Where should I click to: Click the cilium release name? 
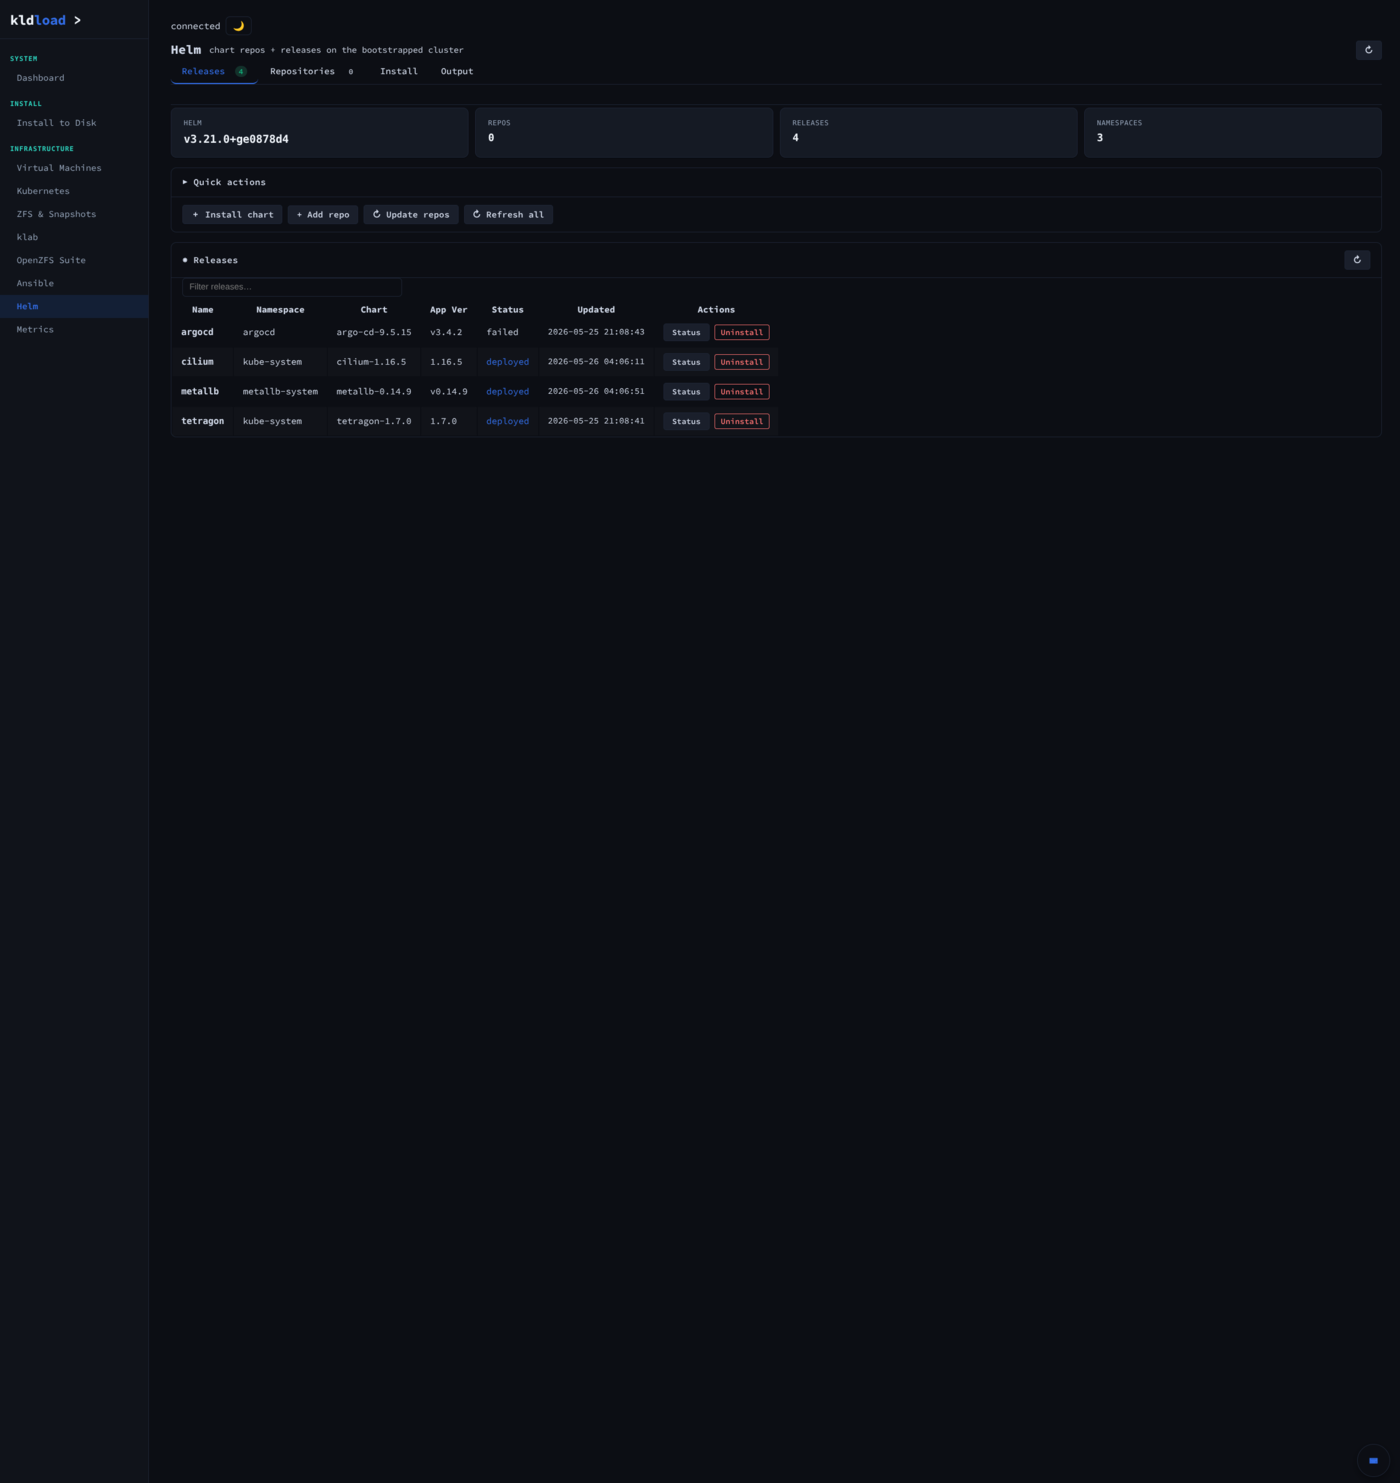[197, 362]
